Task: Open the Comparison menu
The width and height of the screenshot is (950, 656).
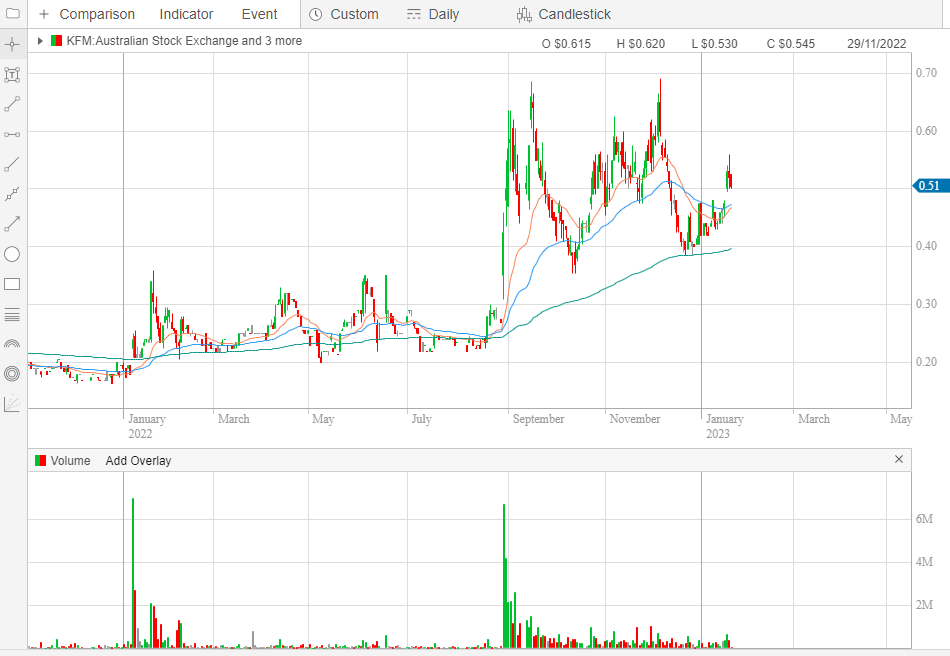Action: pyautogui.click(x=97, y=14)
